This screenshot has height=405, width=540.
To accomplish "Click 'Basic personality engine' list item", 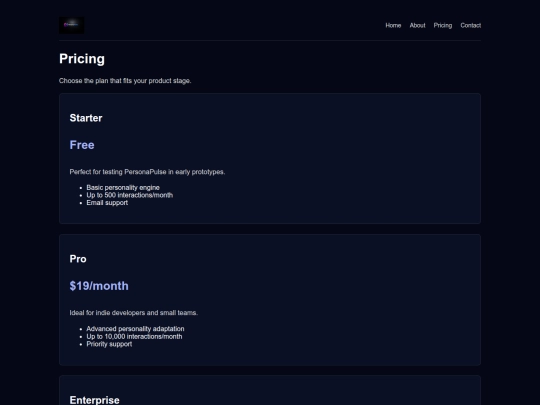I will pyautogui.click(x=123, y=188).
